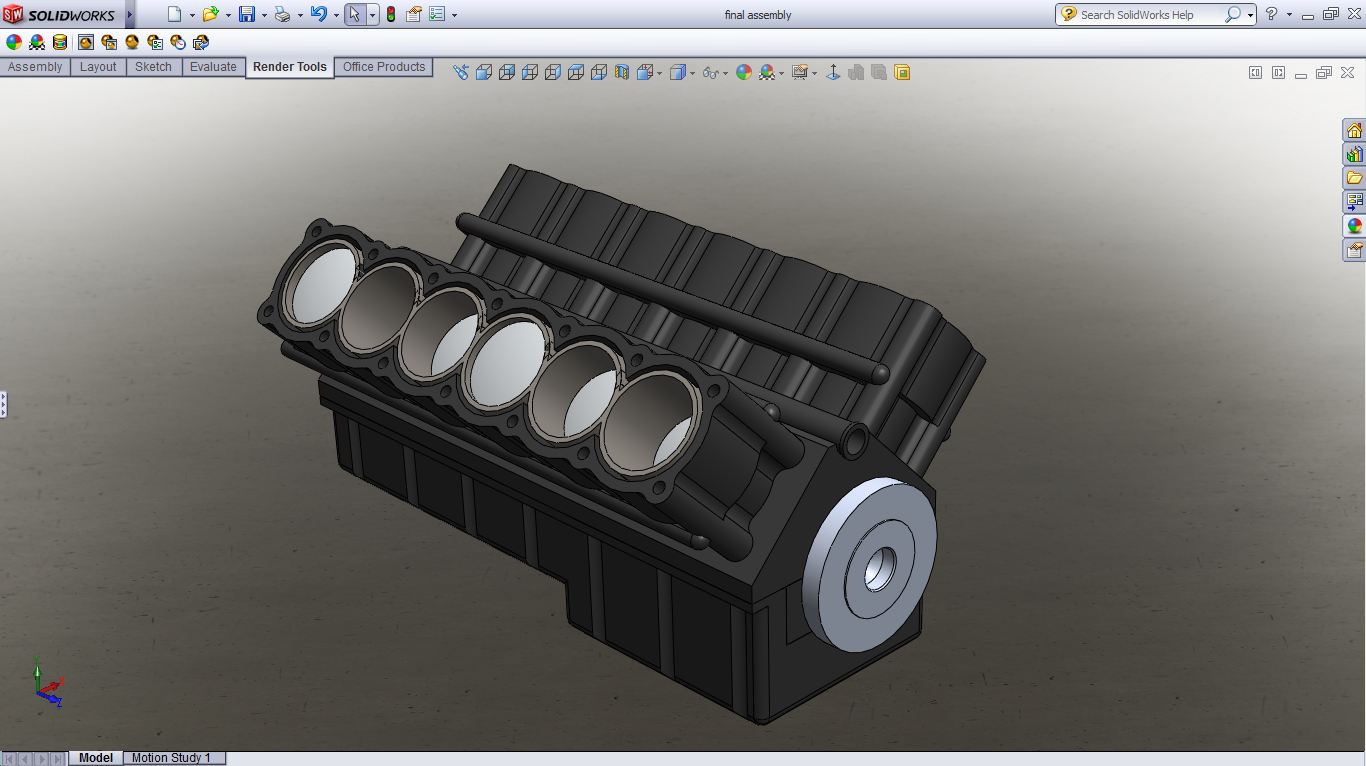This screenshot has width=1366, height=766.
Task: Click the Undo arrow icon
Action: pos(319,14)
